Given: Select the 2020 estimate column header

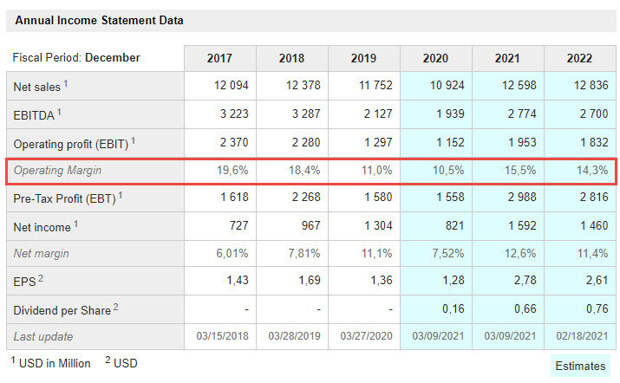Looking at the screenshot, I should click(436, 58).
